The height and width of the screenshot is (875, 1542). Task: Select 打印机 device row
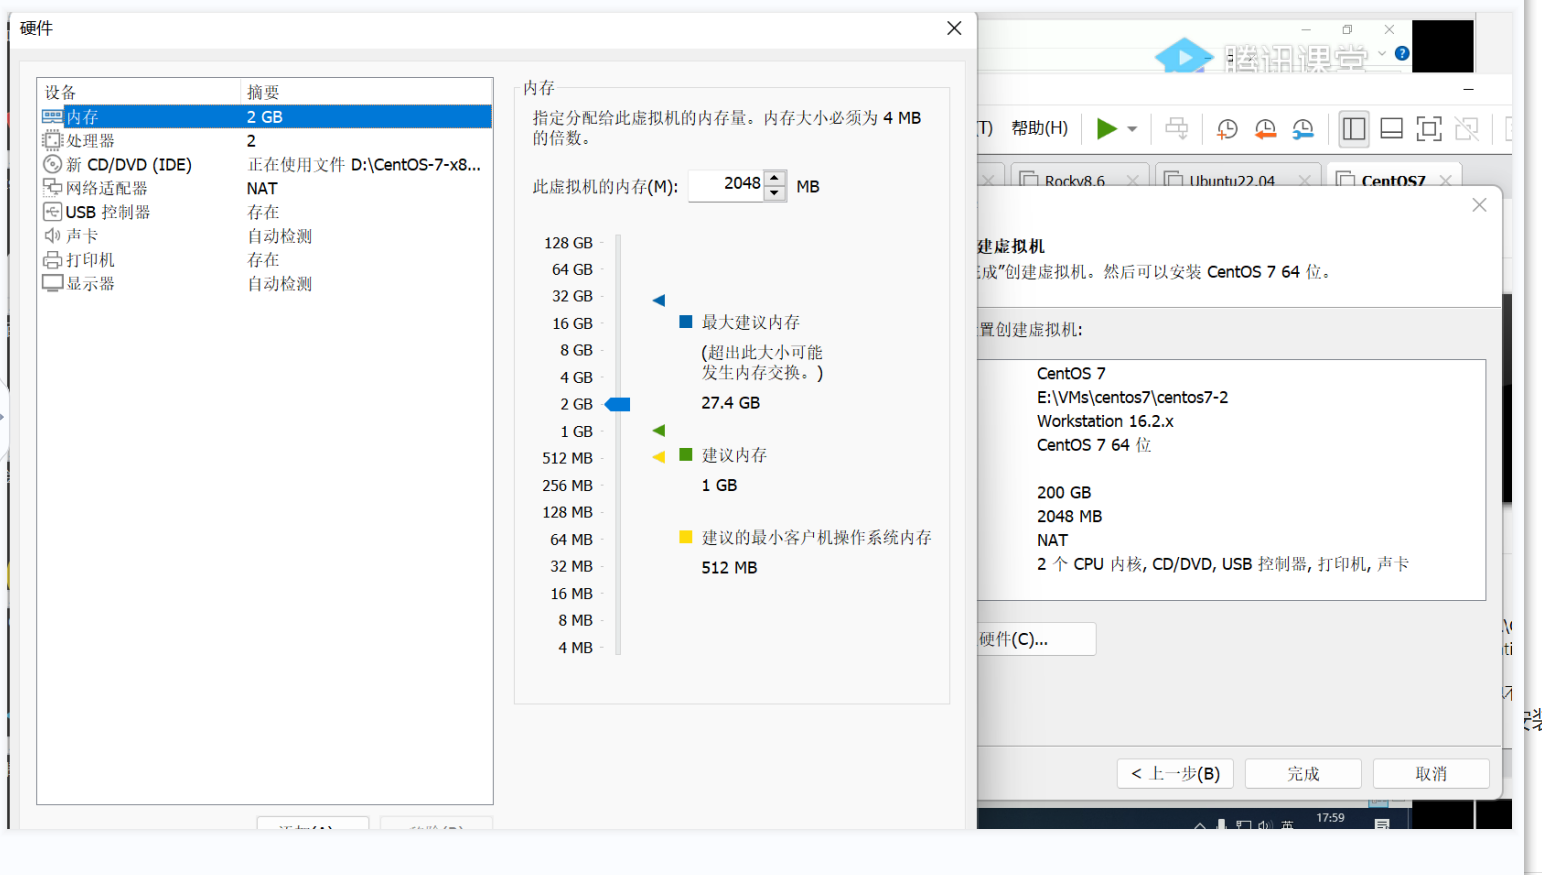pyautogui.click(x=265, y=260)
